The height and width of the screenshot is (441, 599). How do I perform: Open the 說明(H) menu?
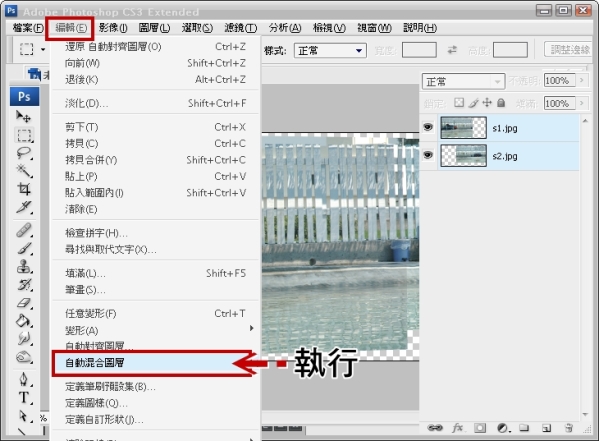tap(420, 28)
